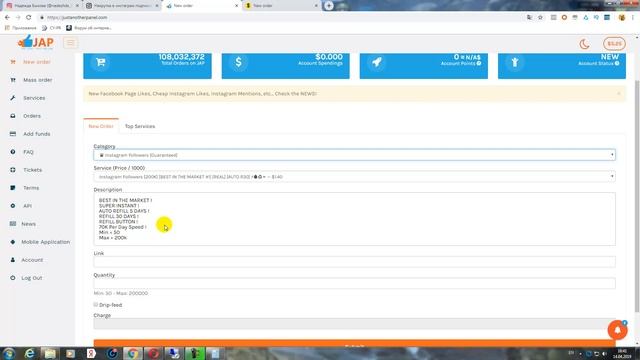Dismiss the news announcement banner
Image resolution: width=640 pixels, height=360 pixels.
click(618, 93)
